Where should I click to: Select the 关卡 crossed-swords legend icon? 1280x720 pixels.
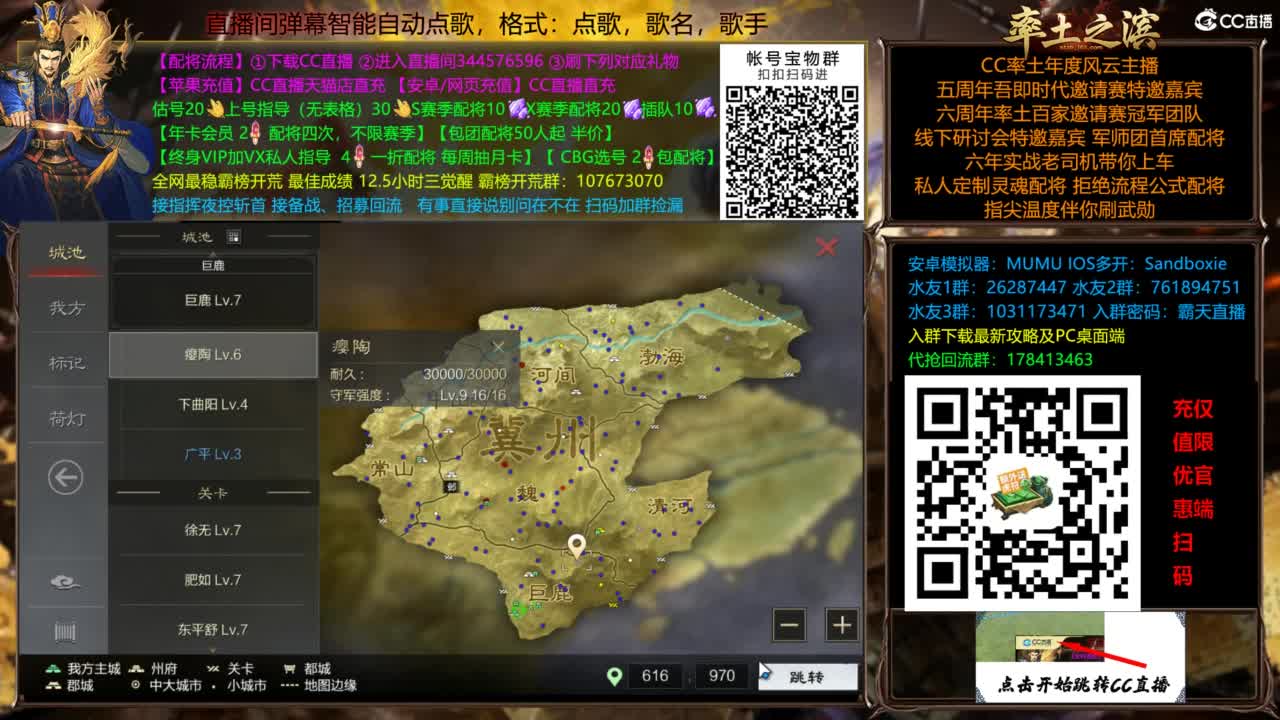212,666
